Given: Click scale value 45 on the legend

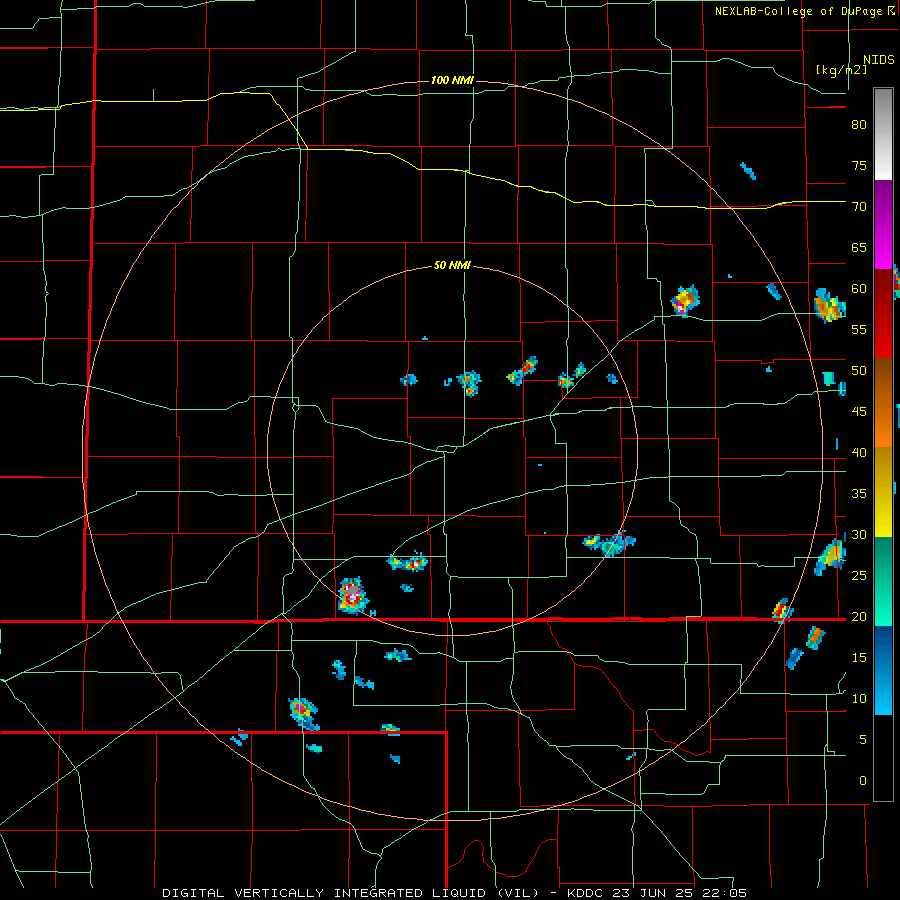Looking at the screenshot, I should point(859,412).
